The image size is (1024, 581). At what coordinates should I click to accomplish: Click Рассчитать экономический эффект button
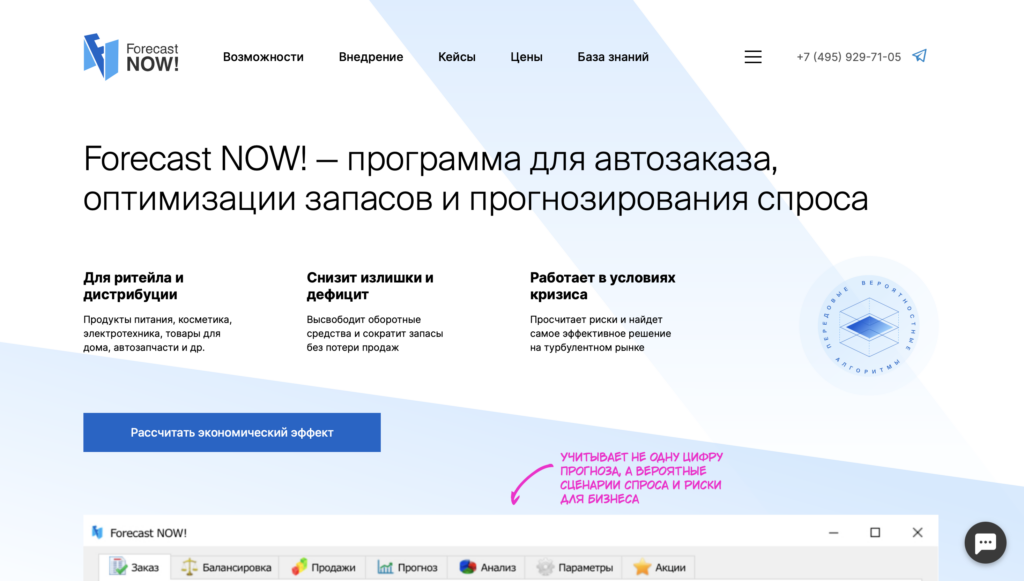(232, 432)
